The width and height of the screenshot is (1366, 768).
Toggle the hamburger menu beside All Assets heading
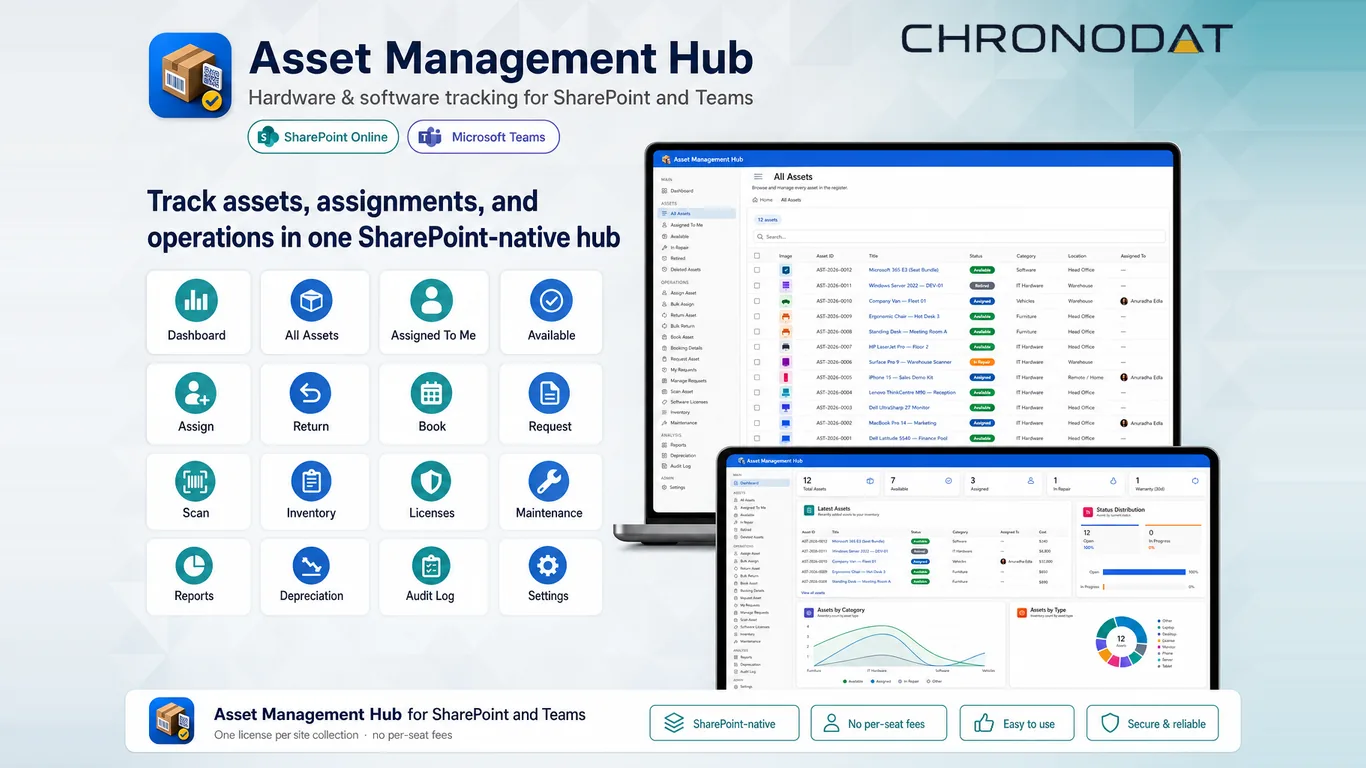coord(758,177)
